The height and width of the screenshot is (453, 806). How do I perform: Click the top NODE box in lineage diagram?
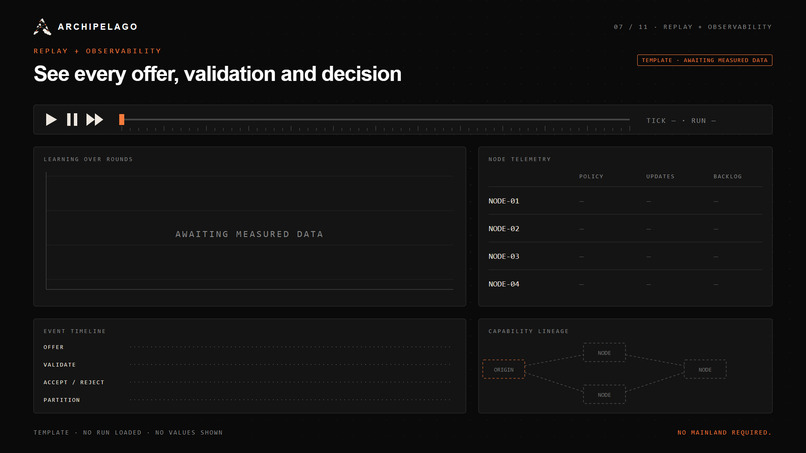click(x=604, y=353)
